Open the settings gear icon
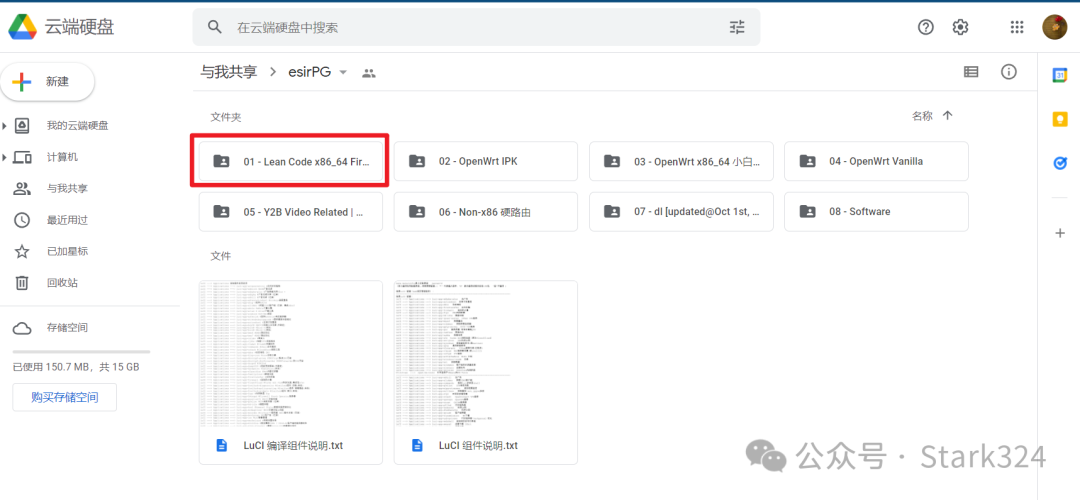The width and height of the screenshot is (1080, 500). pos(960,27)
